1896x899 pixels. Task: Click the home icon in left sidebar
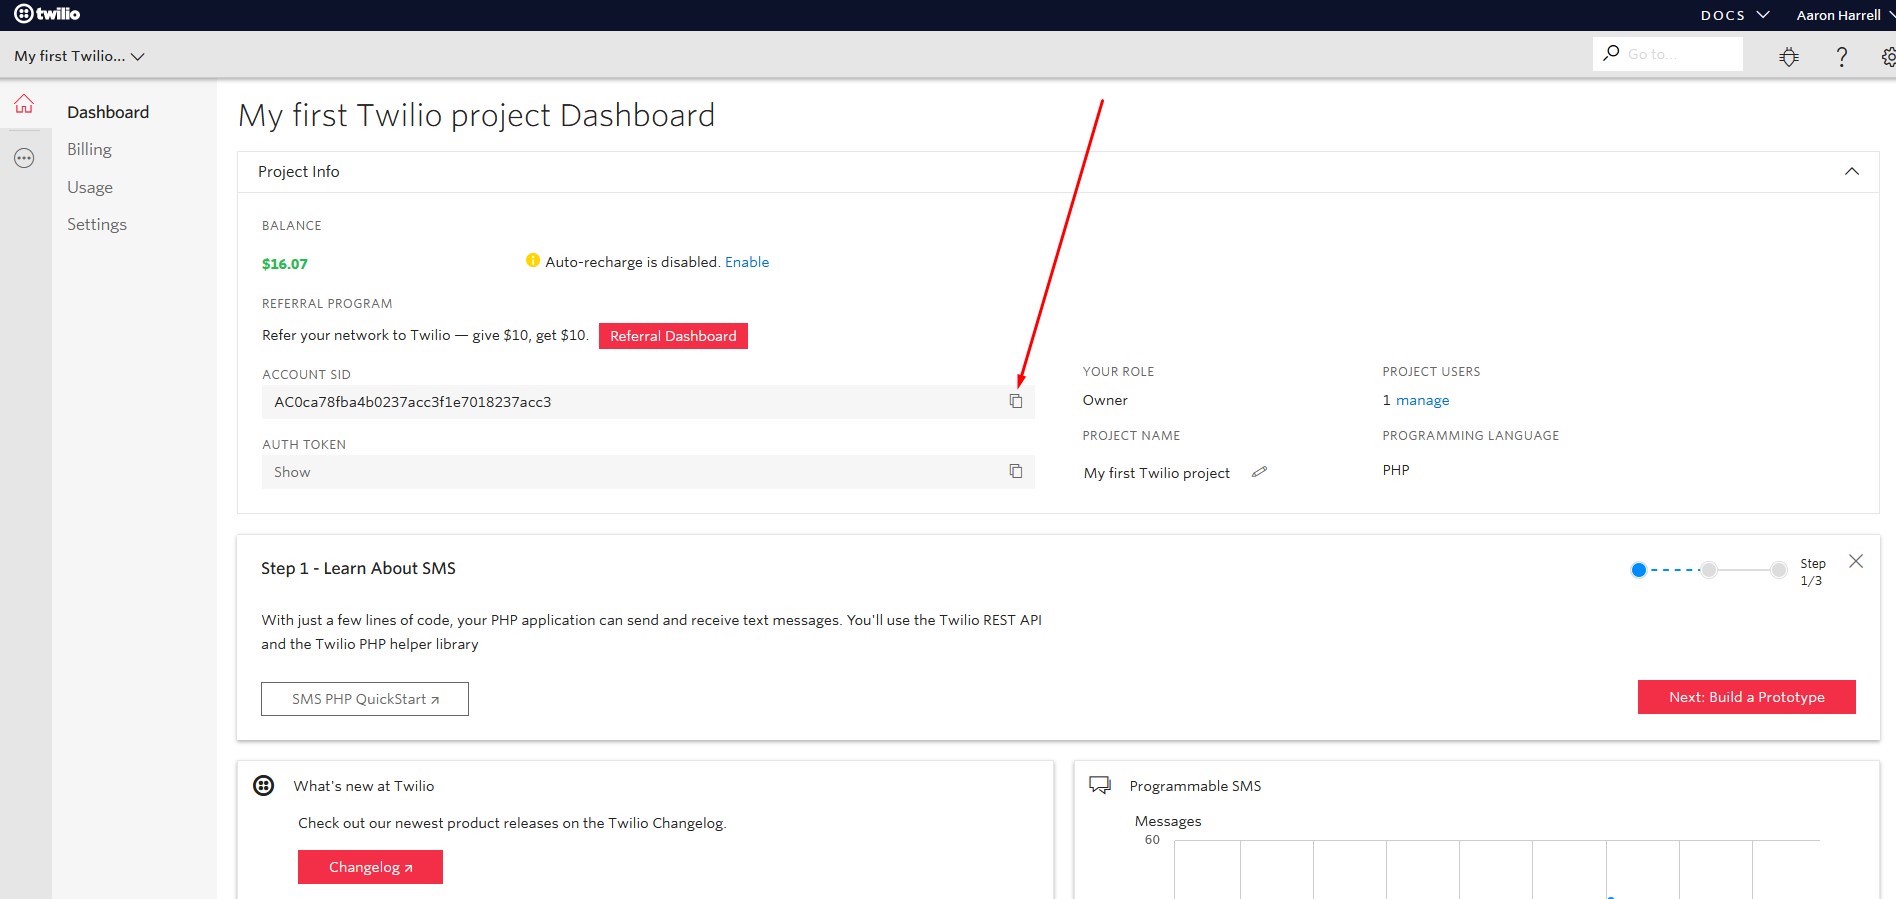coord(24,104)
